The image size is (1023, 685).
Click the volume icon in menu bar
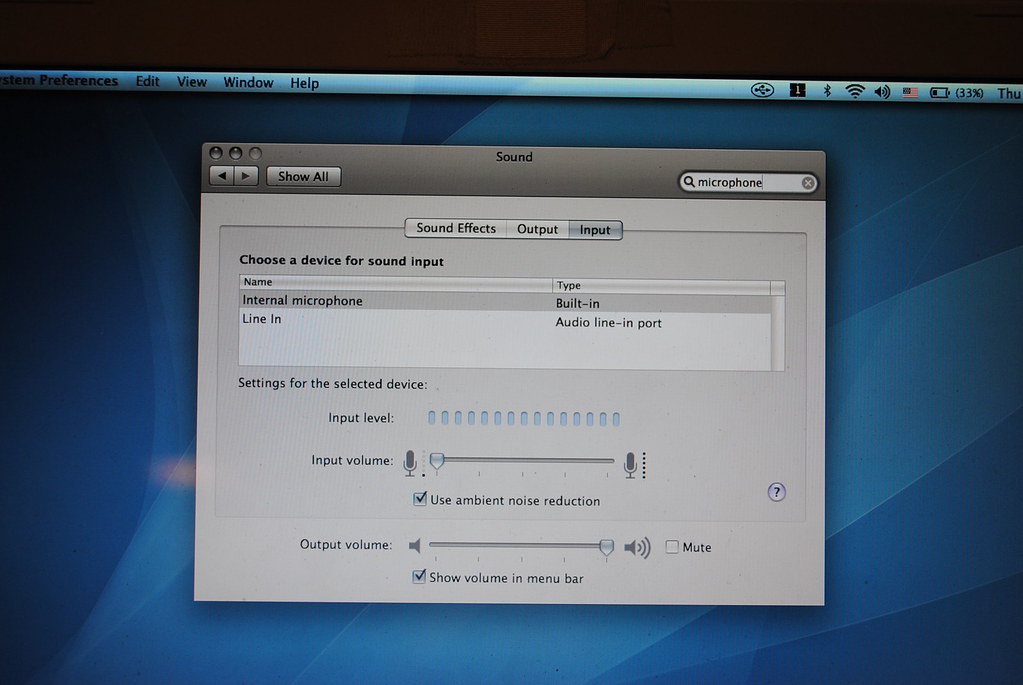tap(882, 92)
